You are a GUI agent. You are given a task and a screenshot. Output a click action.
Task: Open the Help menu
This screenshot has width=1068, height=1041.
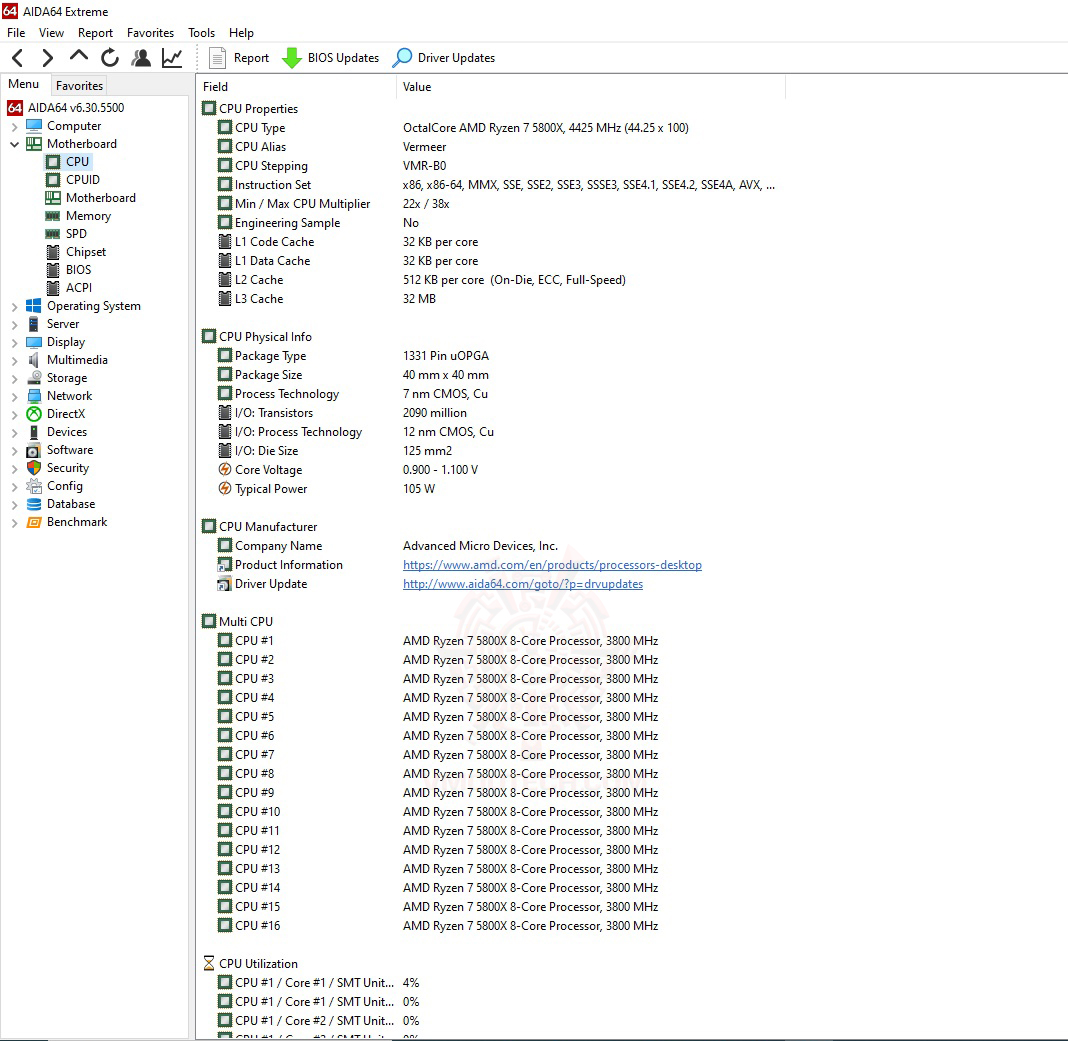(241, 33)
